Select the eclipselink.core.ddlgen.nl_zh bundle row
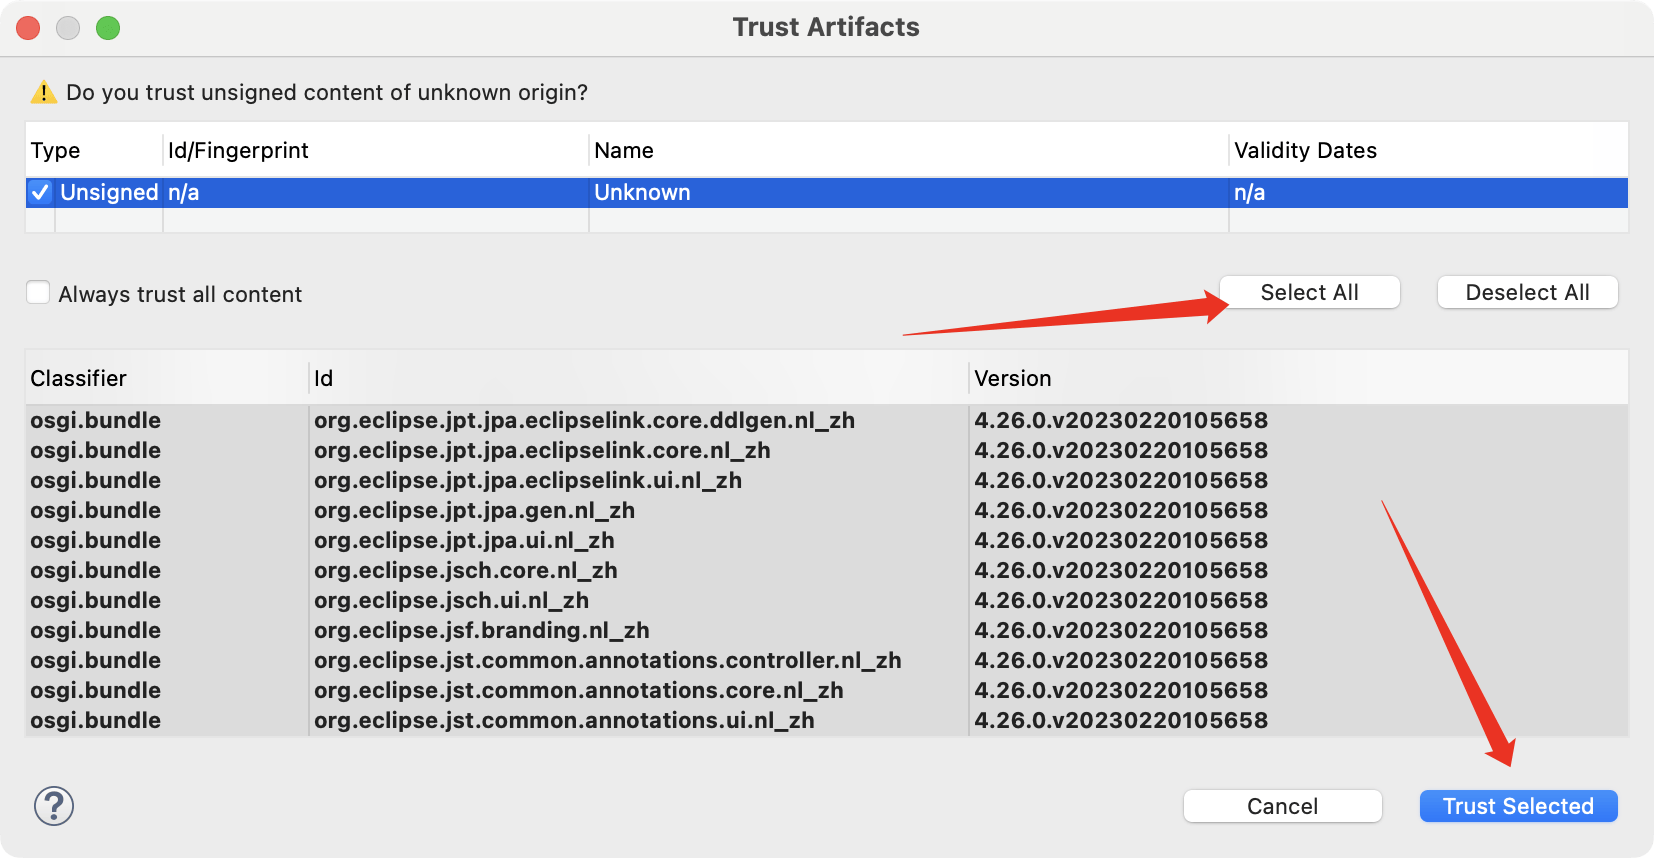Image resolution: width=1654 pixels, height=858 pixels. tap(827, 420)
